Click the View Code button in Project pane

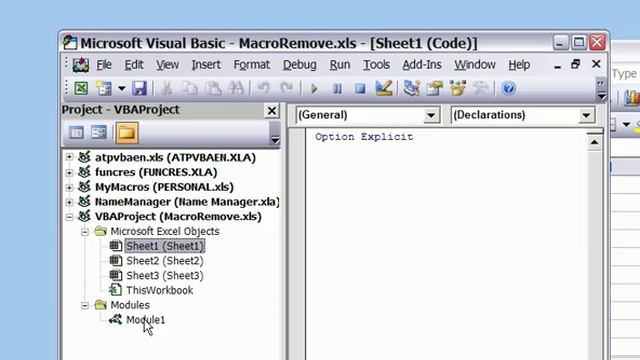[x=76, y=133]
